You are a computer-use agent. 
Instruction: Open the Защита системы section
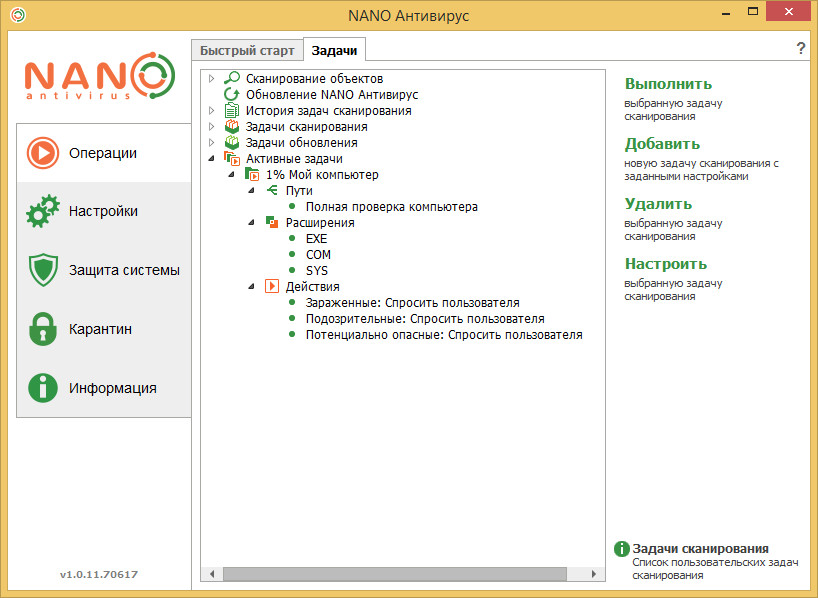point(104,270)
